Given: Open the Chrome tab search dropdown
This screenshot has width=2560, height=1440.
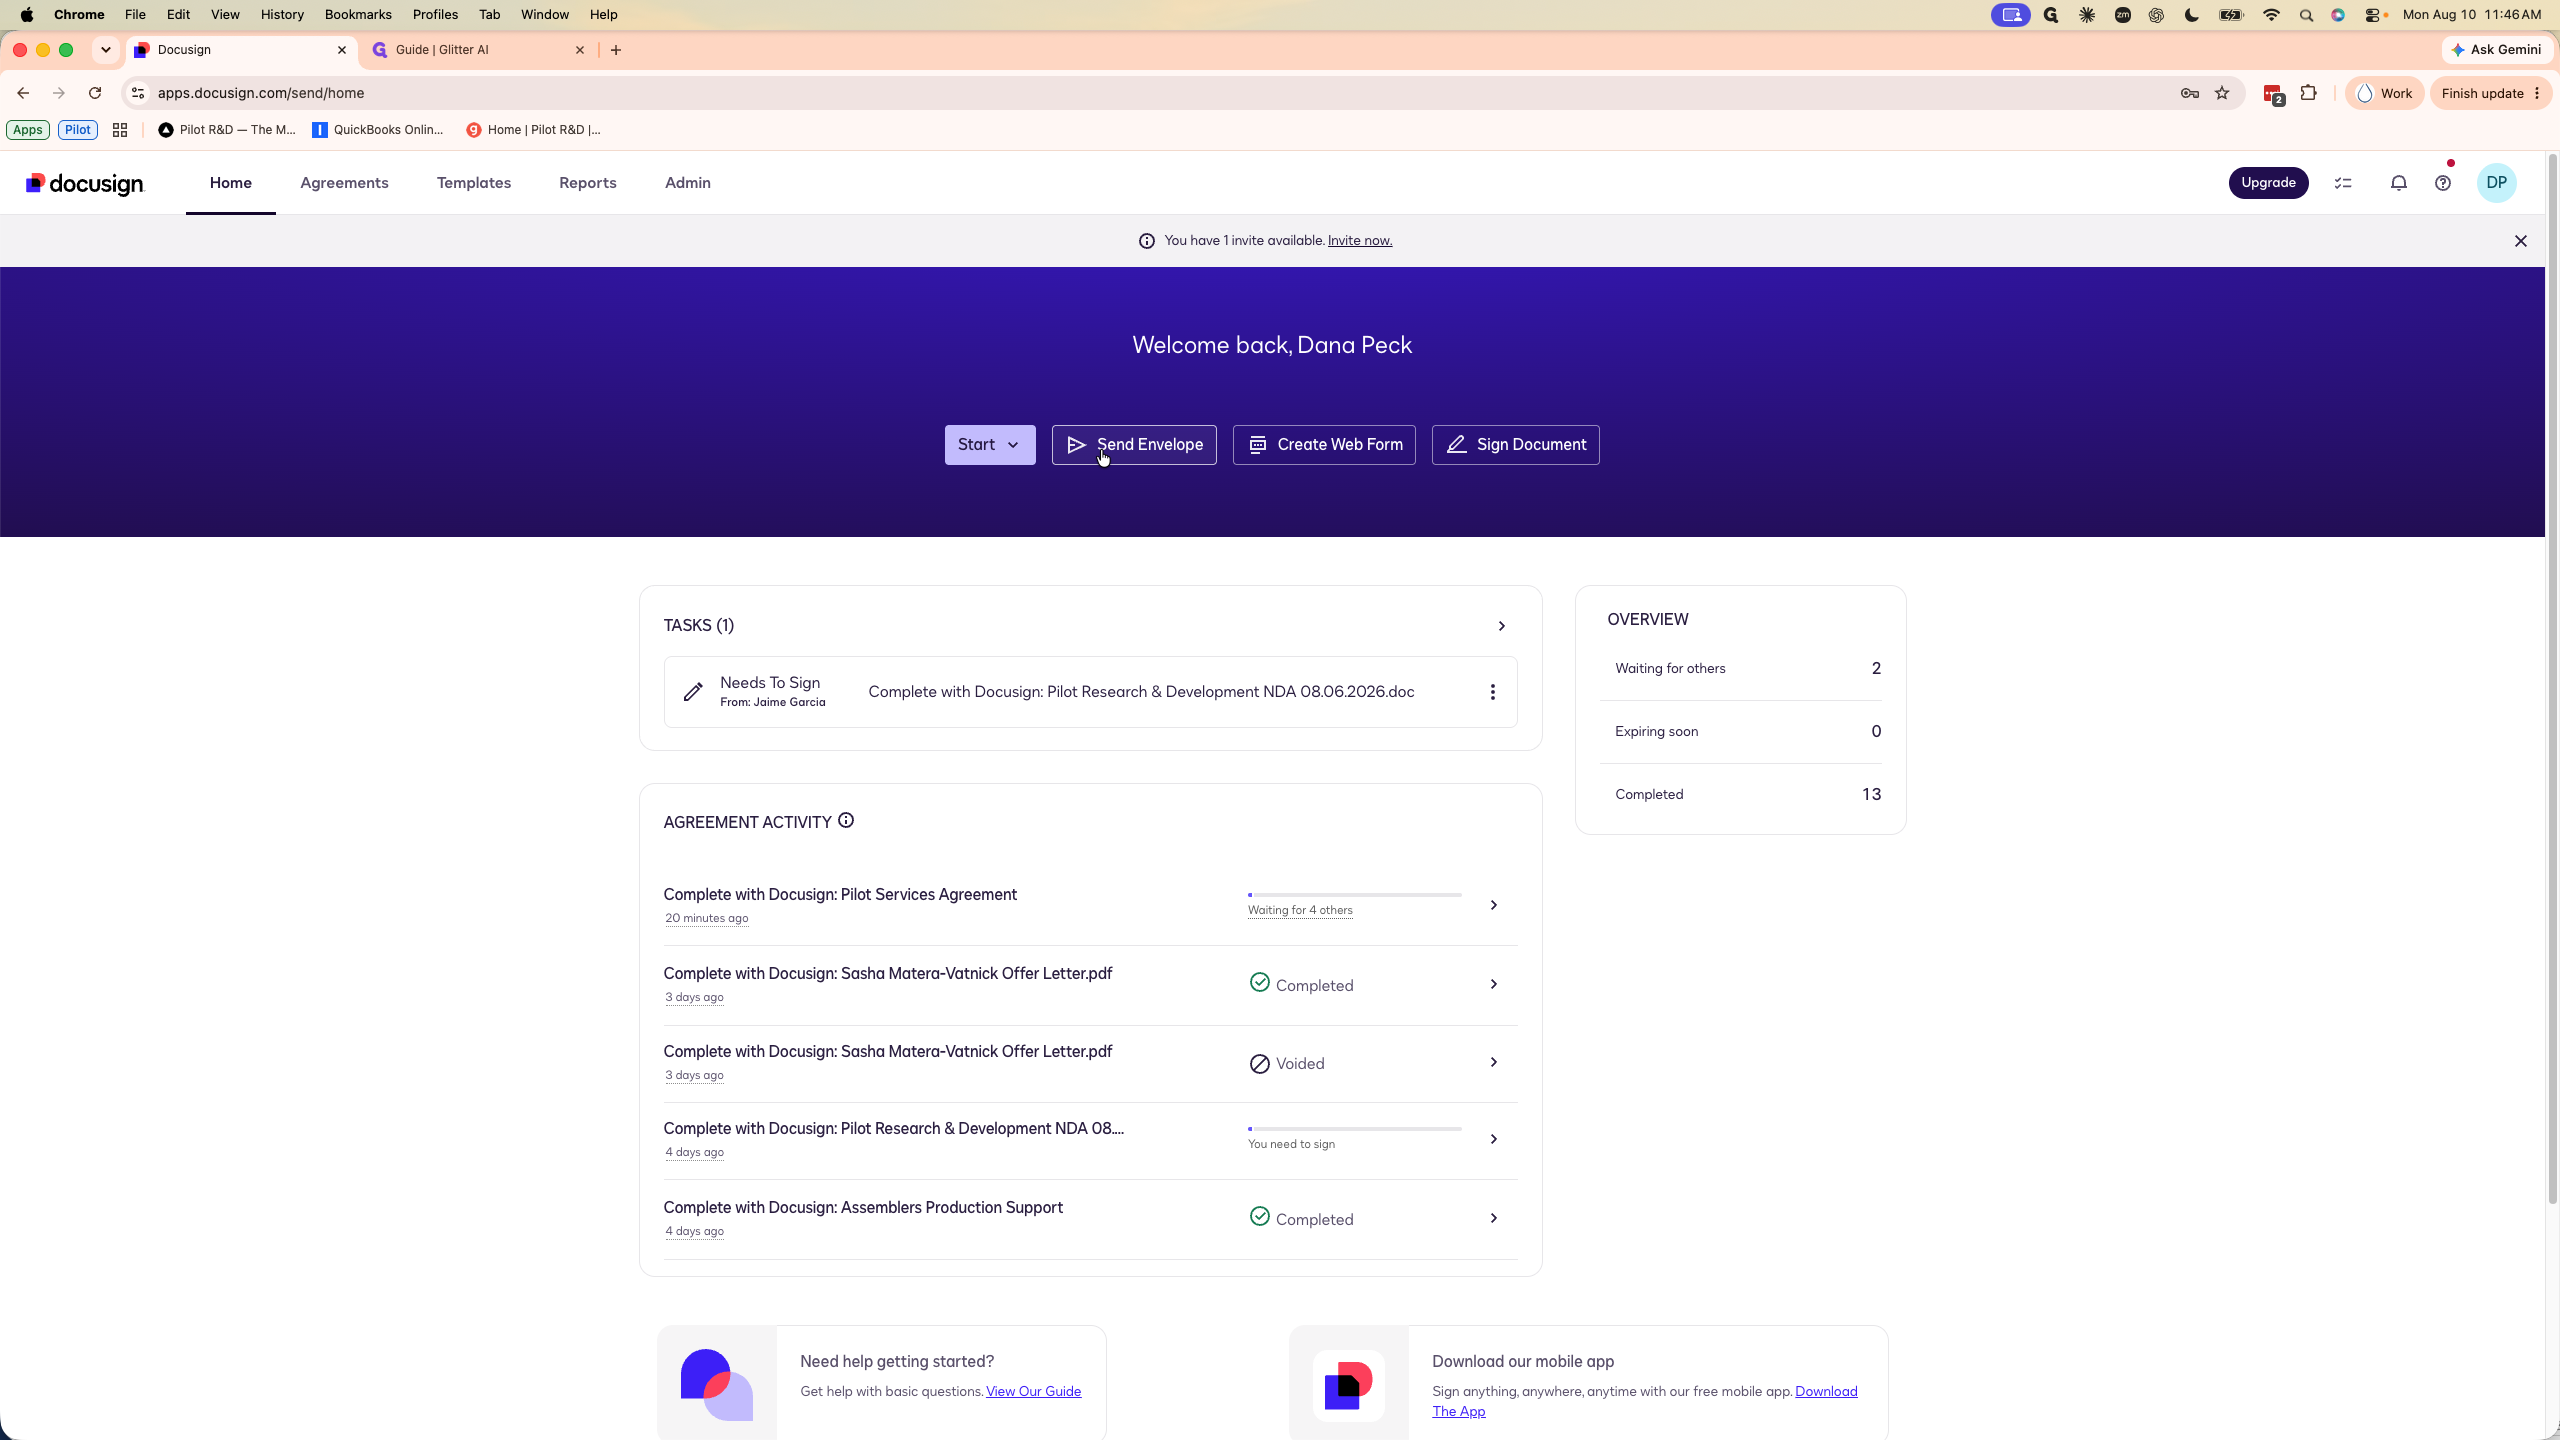Looking at the screenshot, I should [x=106, y=50].
